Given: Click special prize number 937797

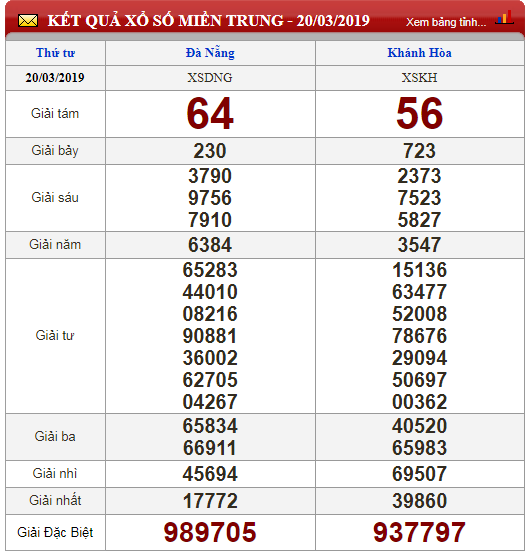Looking at the screenshot, I should pyautogui.click(x=419, y=532).
